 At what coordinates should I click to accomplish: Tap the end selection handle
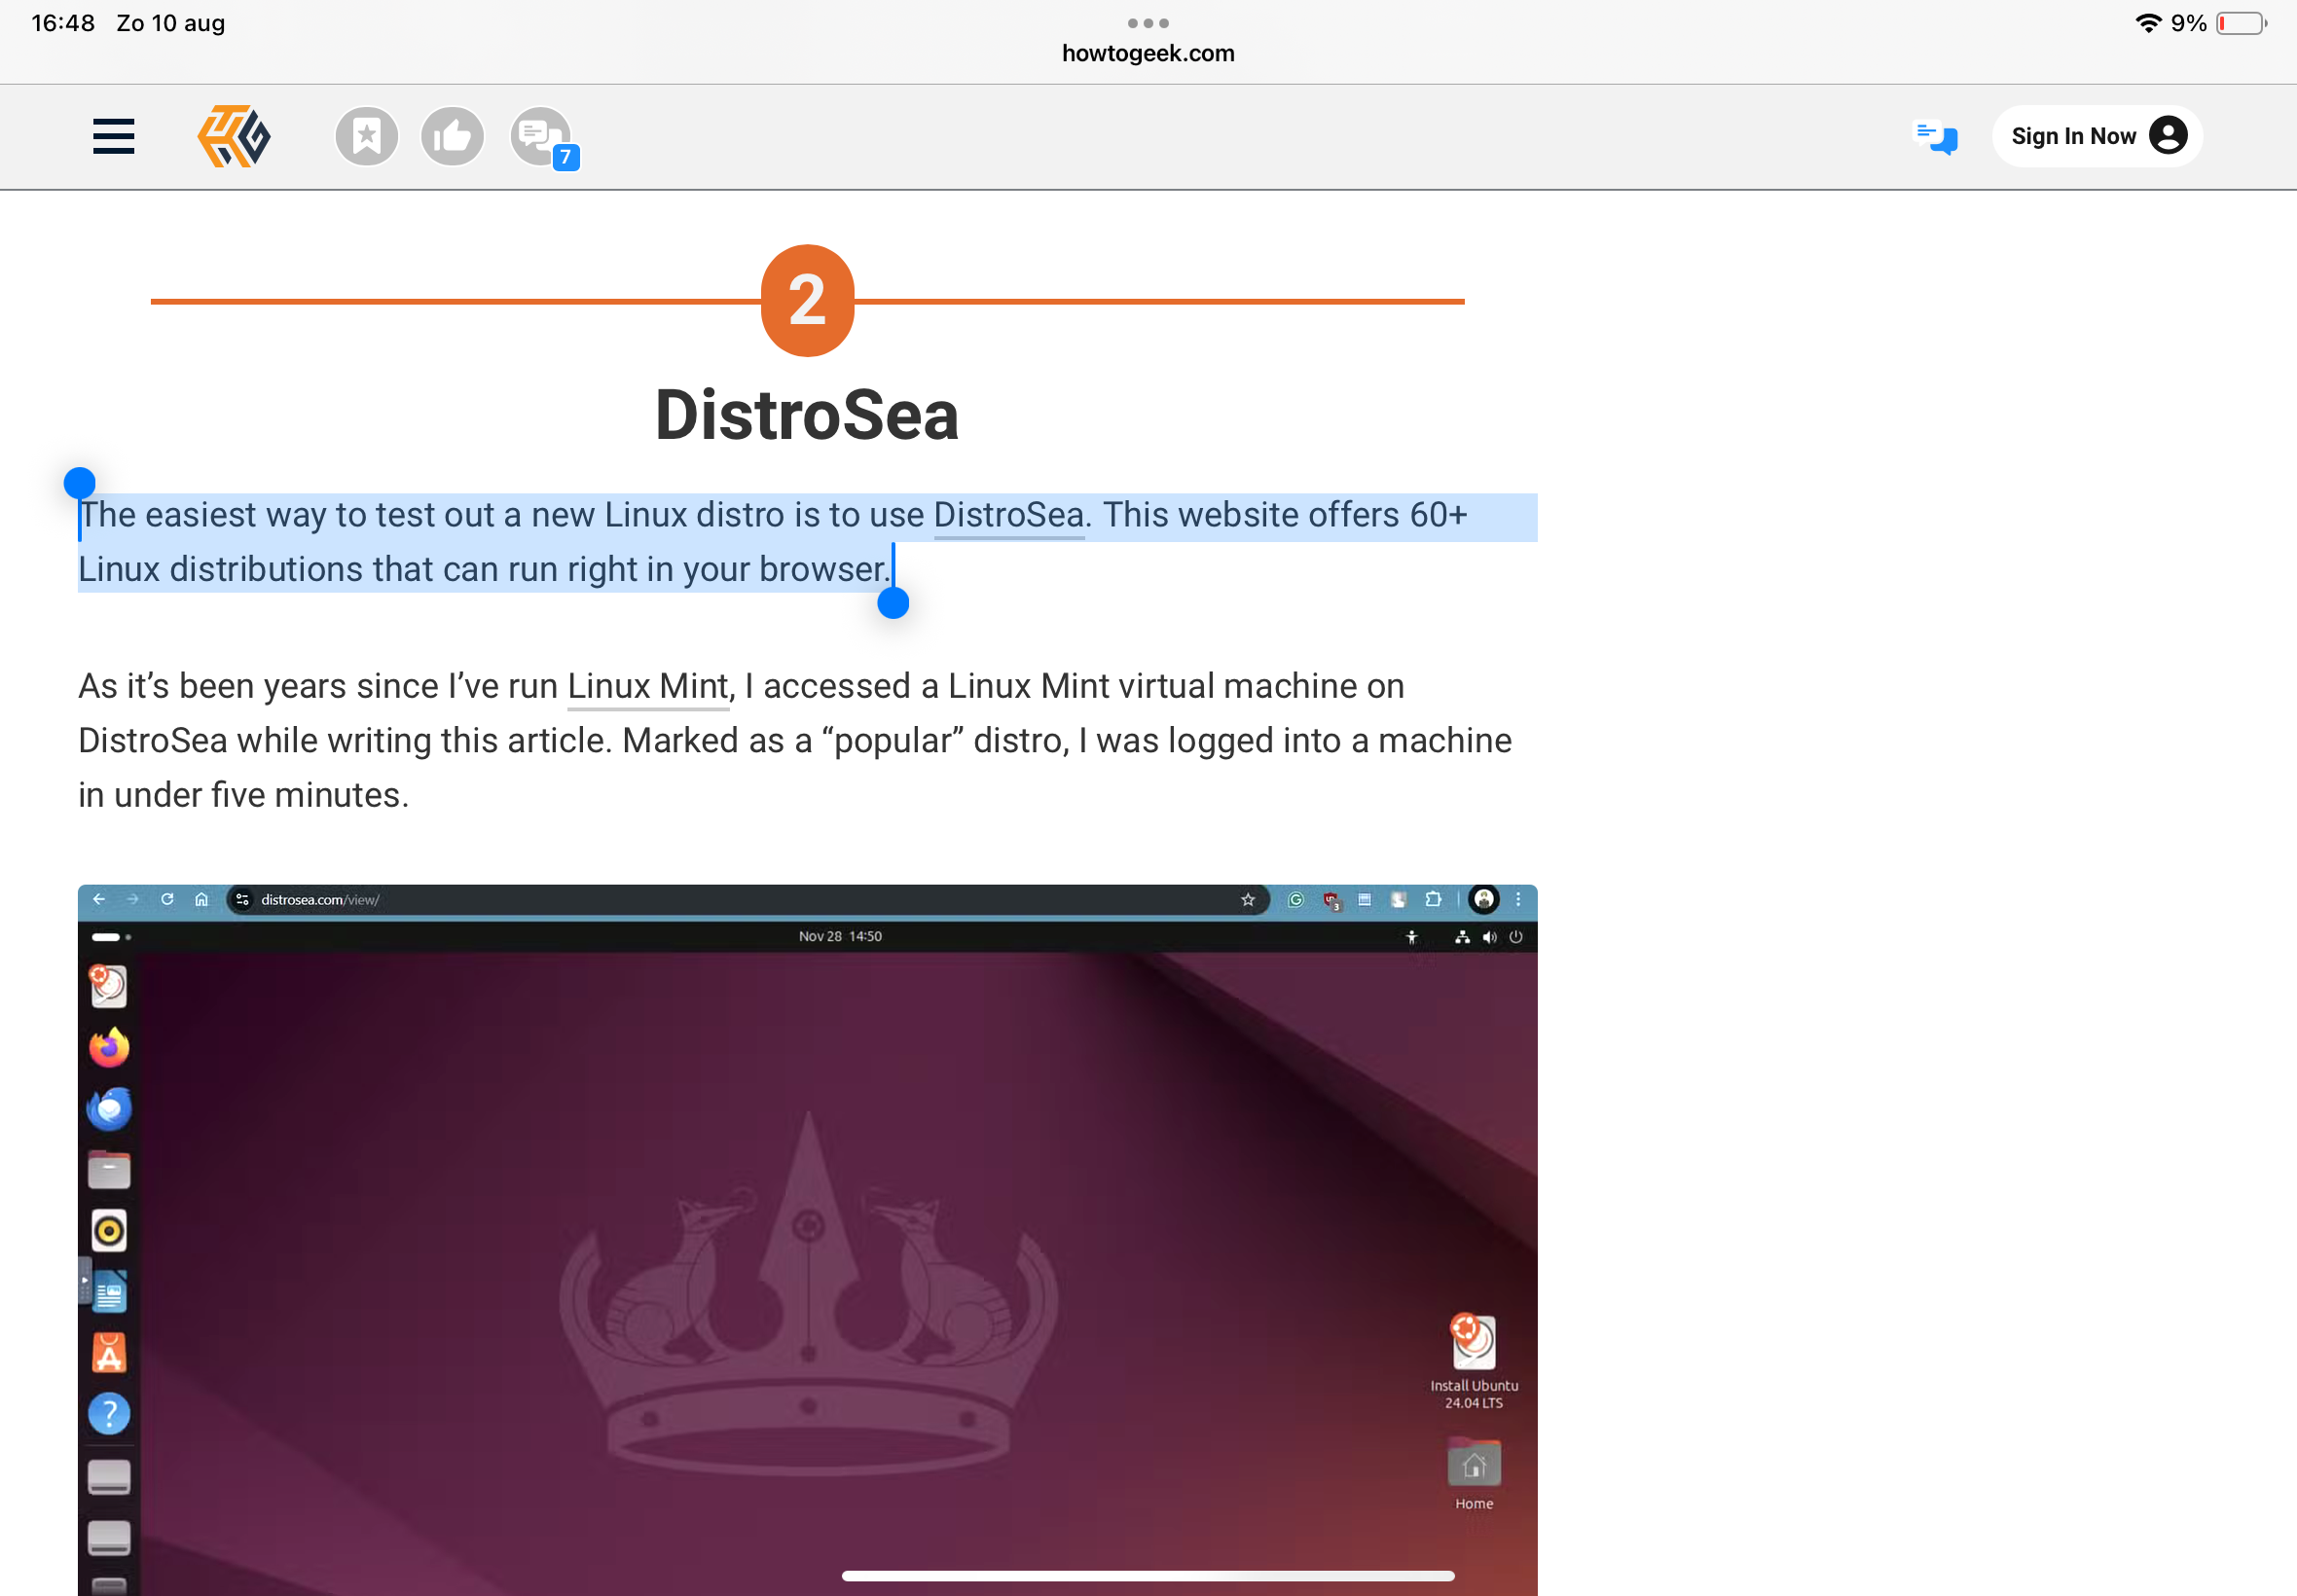tap(893, 603)
